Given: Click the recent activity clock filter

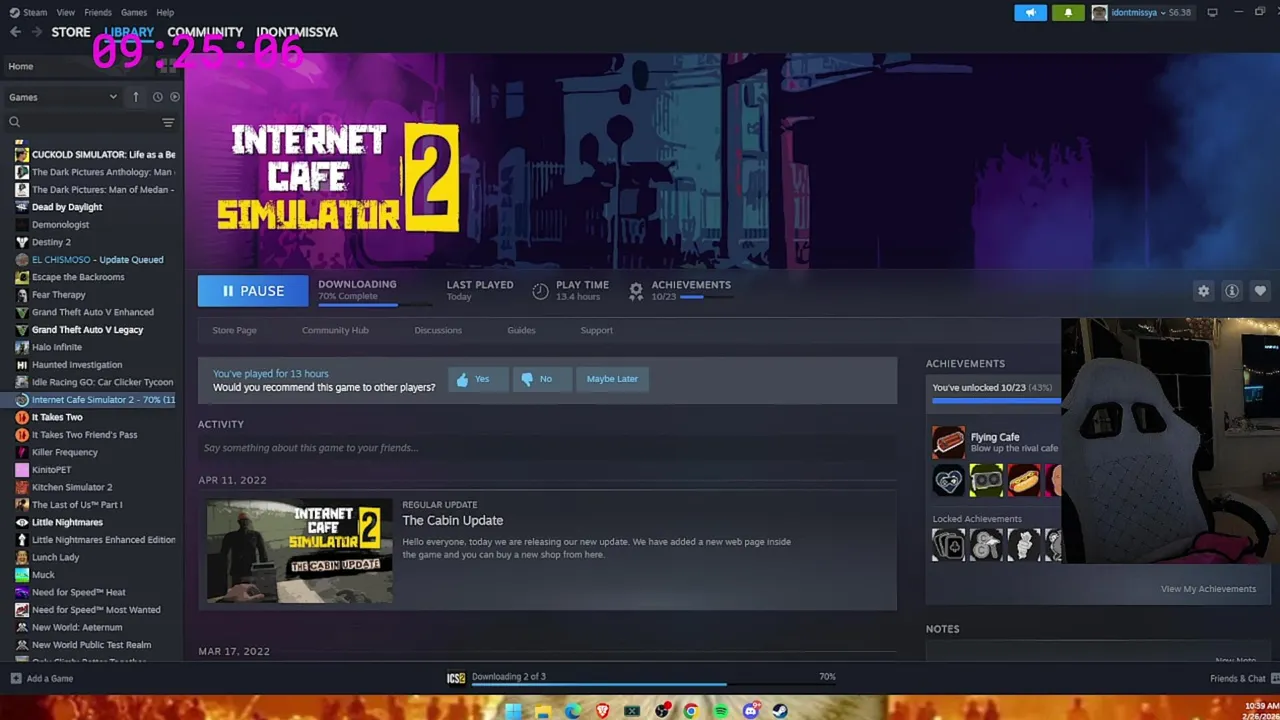Looking at the screenshot, I should tap(157, 97).
